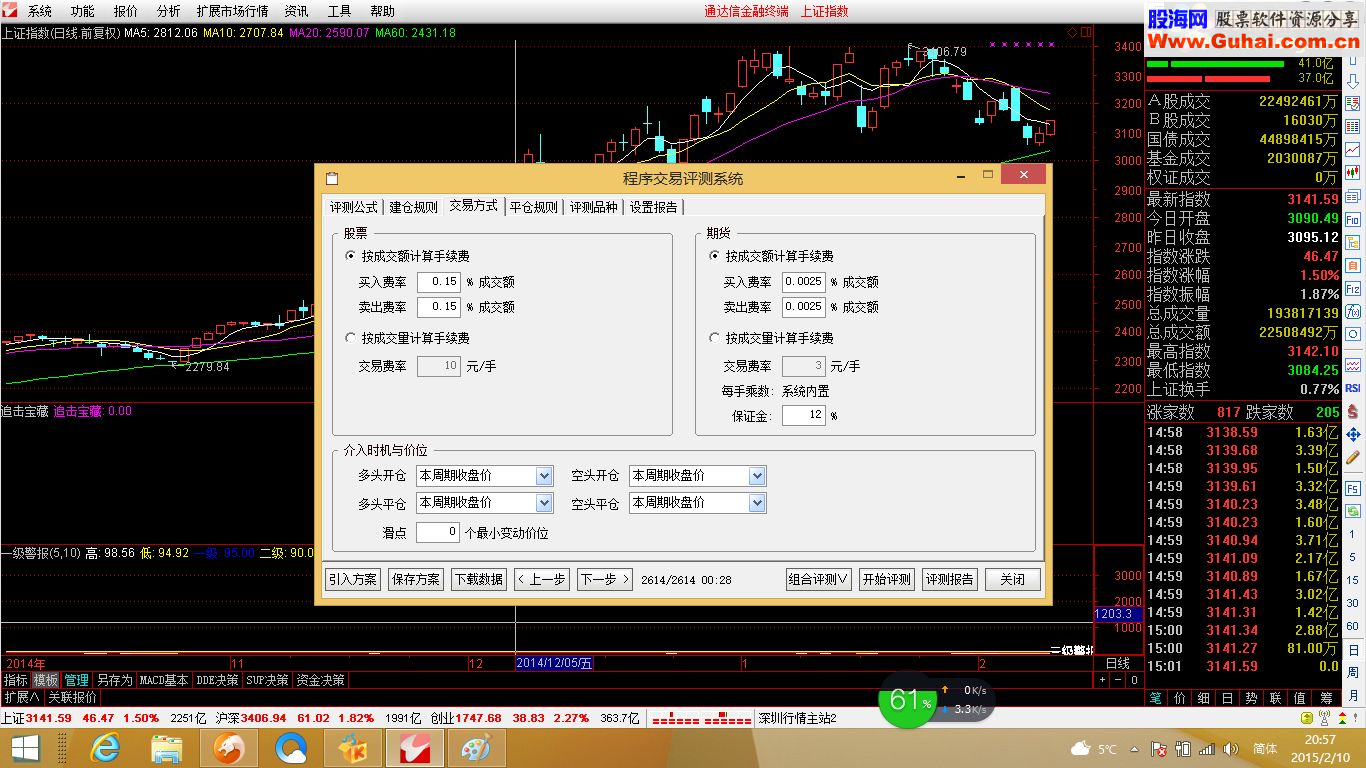The width and height of the screenshot is (1366, 768).
Task: Go to next step with 下一步
Action: (x=604, y=579)
